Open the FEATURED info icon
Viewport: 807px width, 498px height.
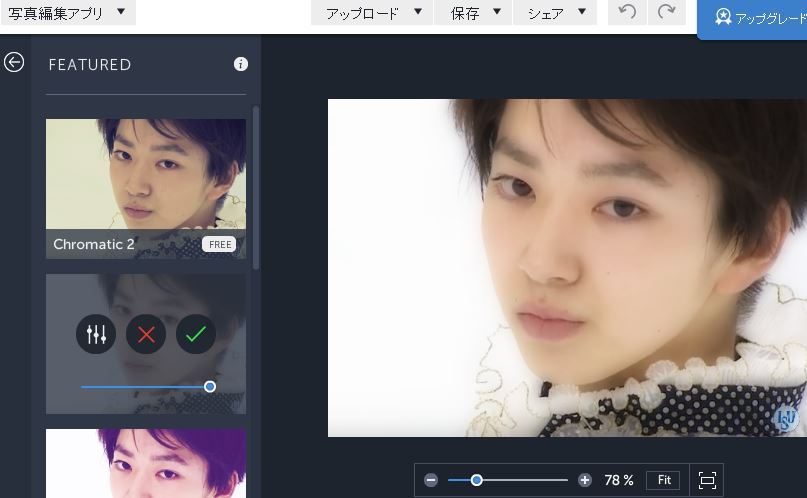[x=241, y=64]
